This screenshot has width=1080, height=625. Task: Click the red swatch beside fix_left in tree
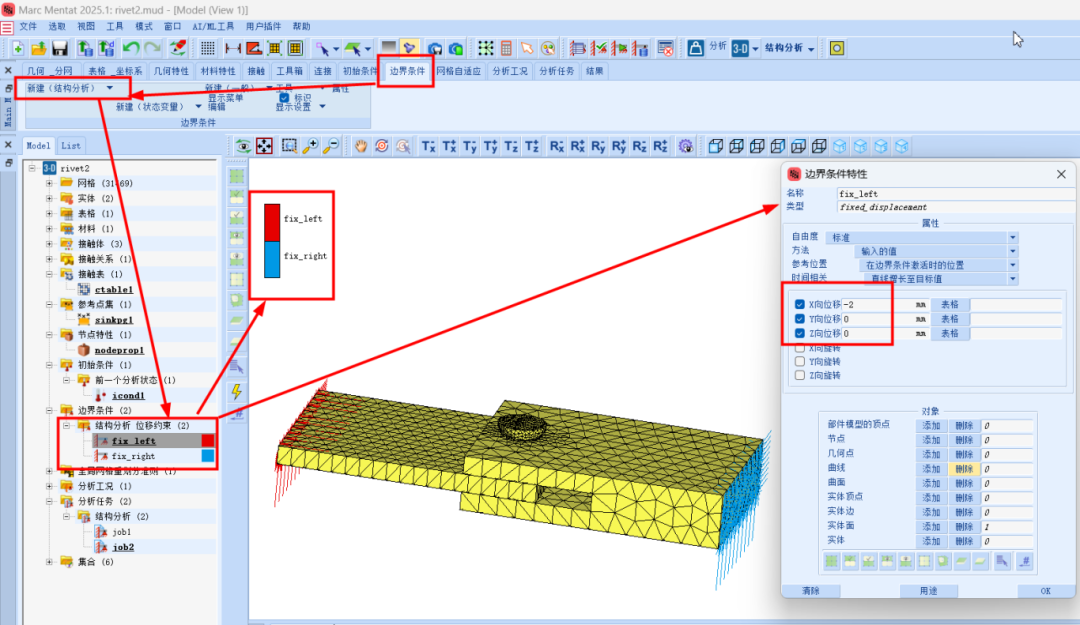point(208,440)
